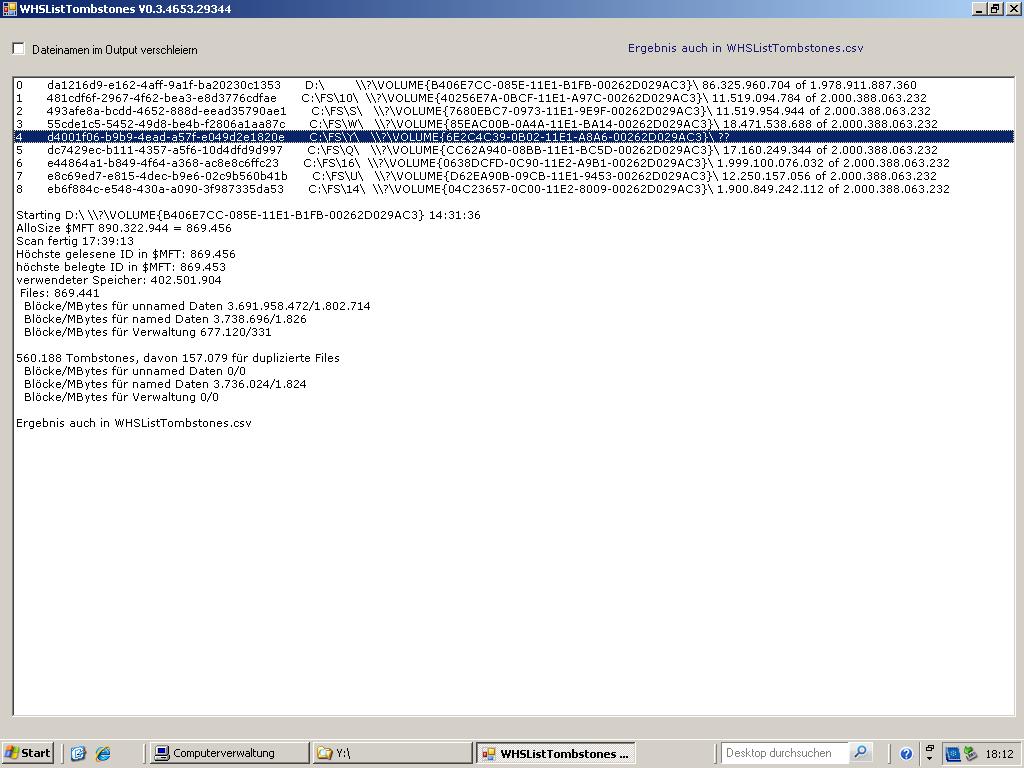Image resolution: width=1024 pixels, height=768 pixels.
Task: Click the WHSListTombstones icon in the title bar
Action: [x=8, y=8]
